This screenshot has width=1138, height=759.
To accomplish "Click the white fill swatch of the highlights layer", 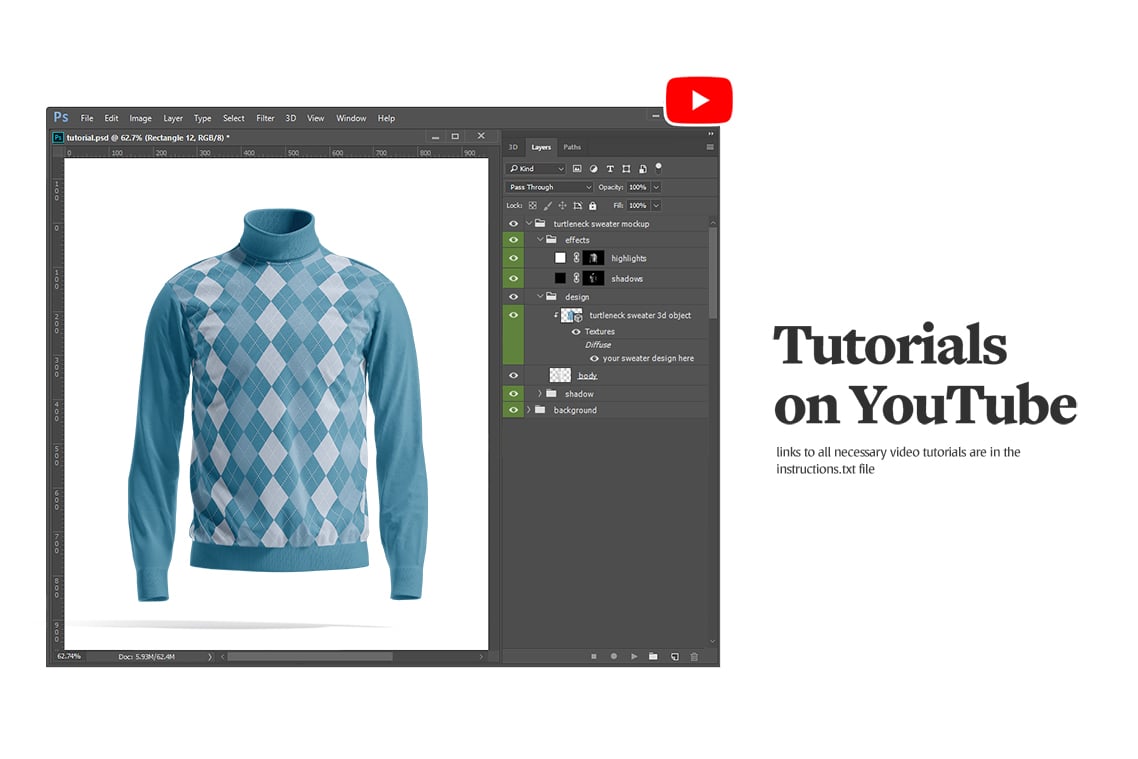I will pyautogui.click(x=560, y=257).
